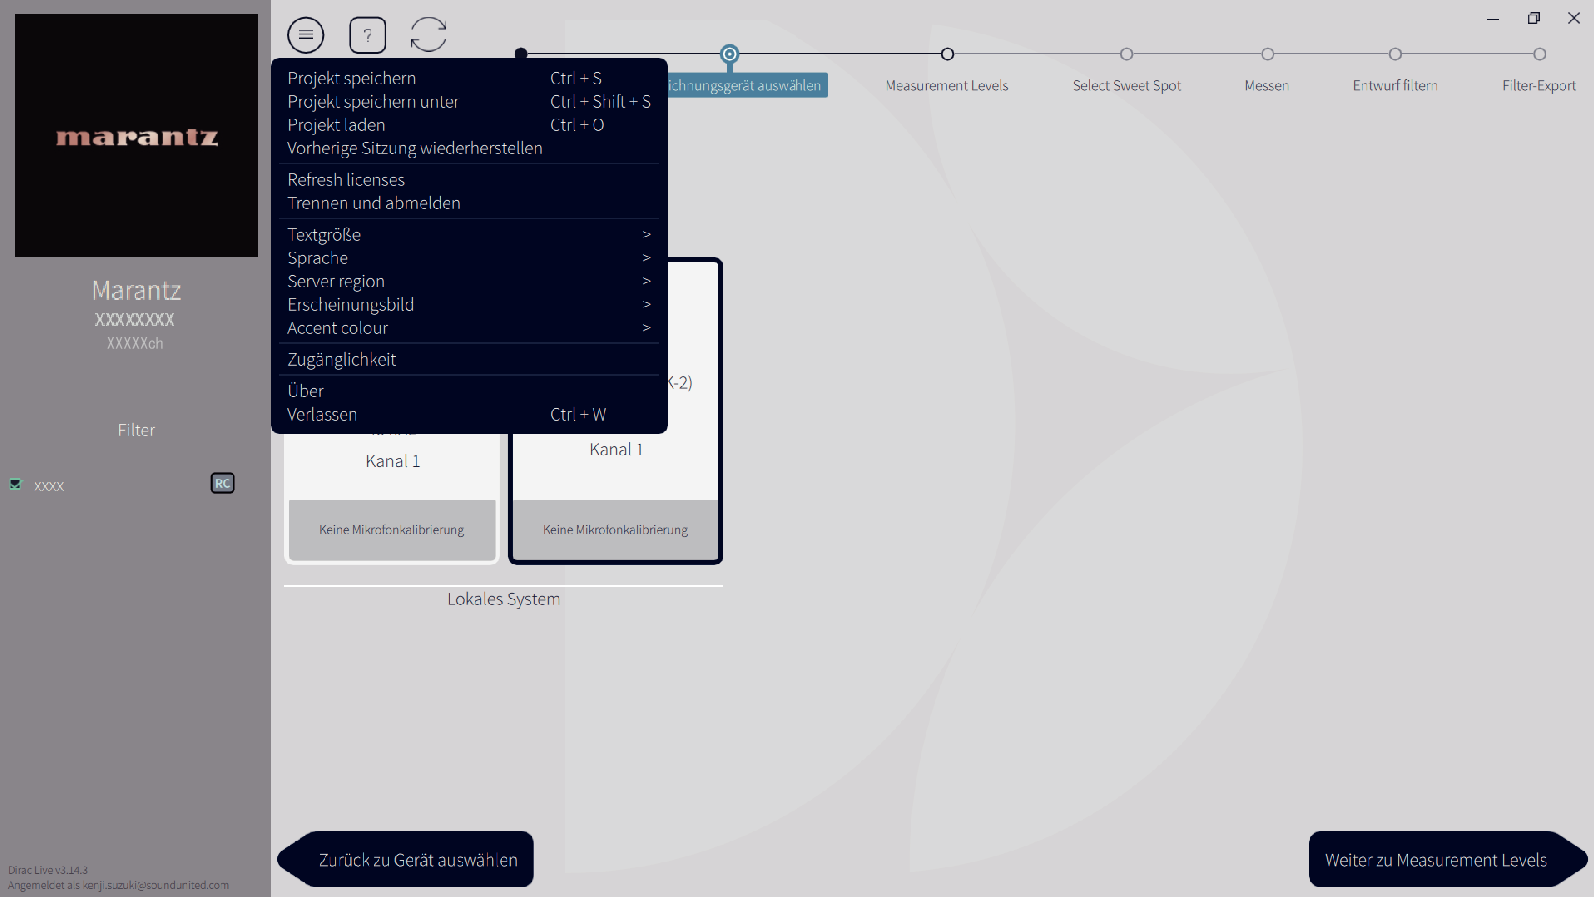Click the Filter heading in sidebar
This screenshot has height=897, width=1594.
click(x=136, y=430)
